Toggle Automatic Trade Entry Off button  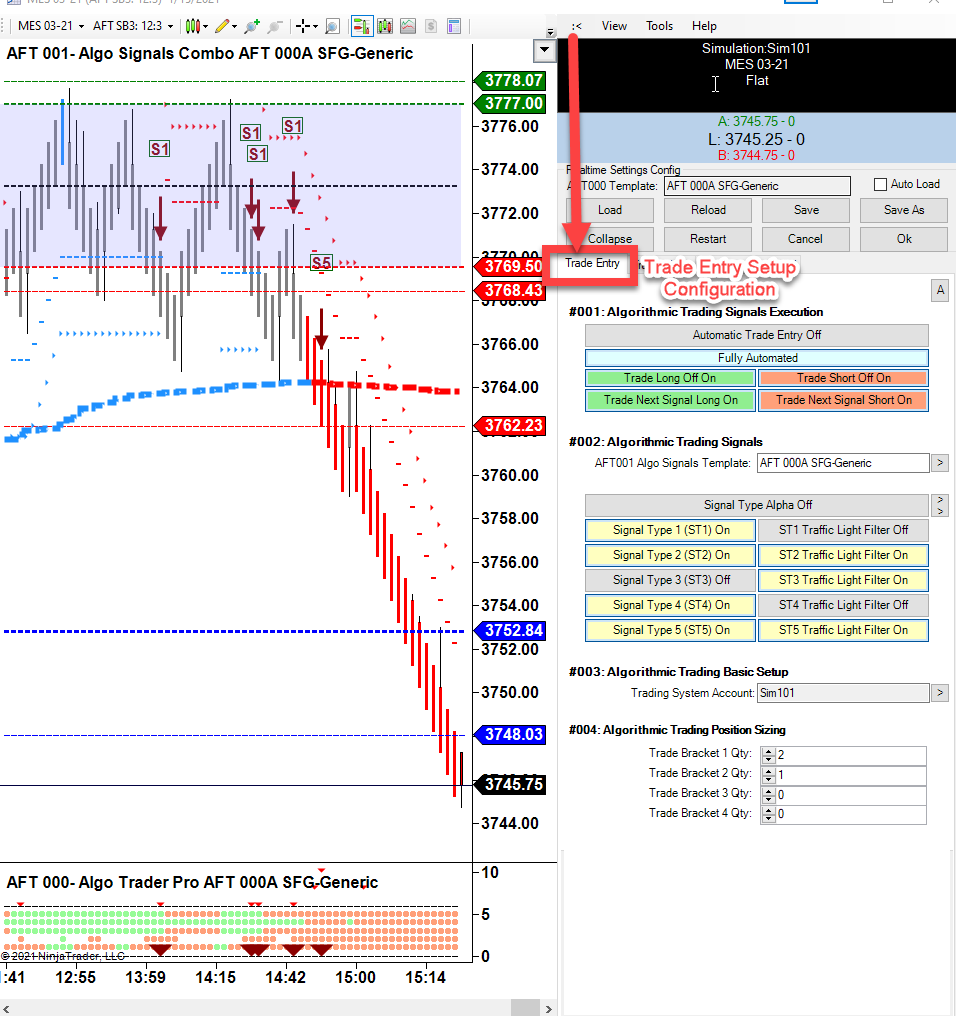[756, 335]
